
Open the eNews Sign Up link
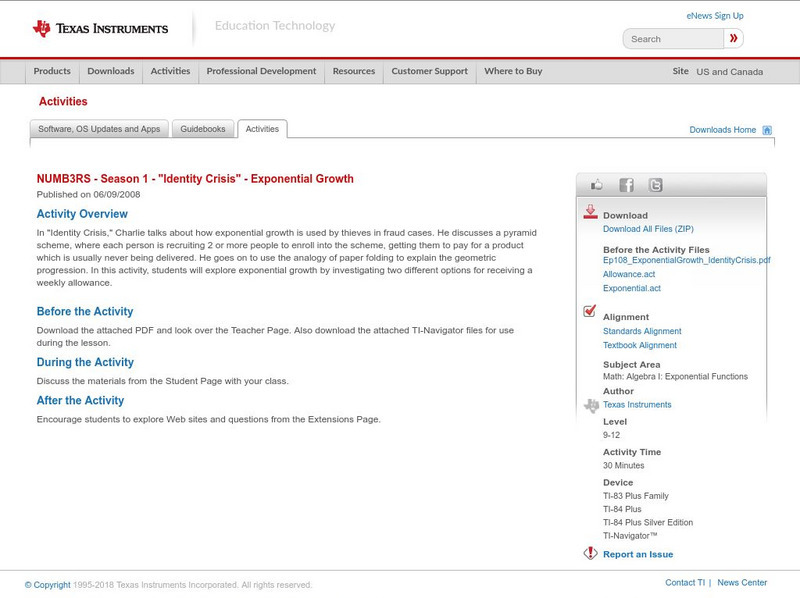click(x=715, y=16)
